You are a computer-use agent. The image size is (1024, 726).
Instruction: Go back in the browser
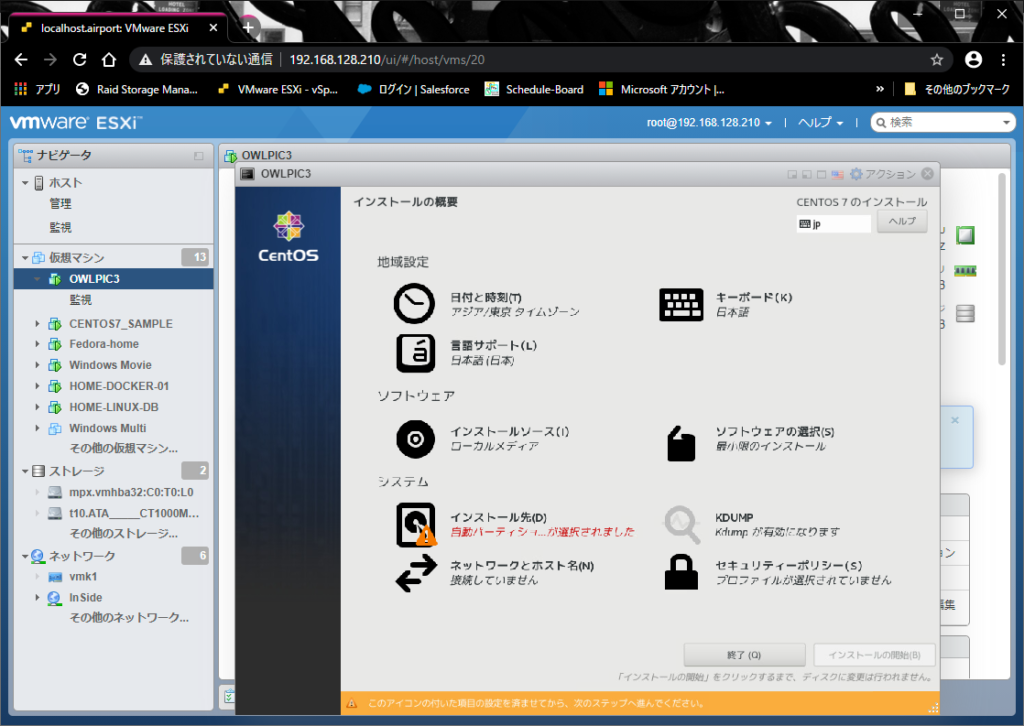[x=21, y=59]
